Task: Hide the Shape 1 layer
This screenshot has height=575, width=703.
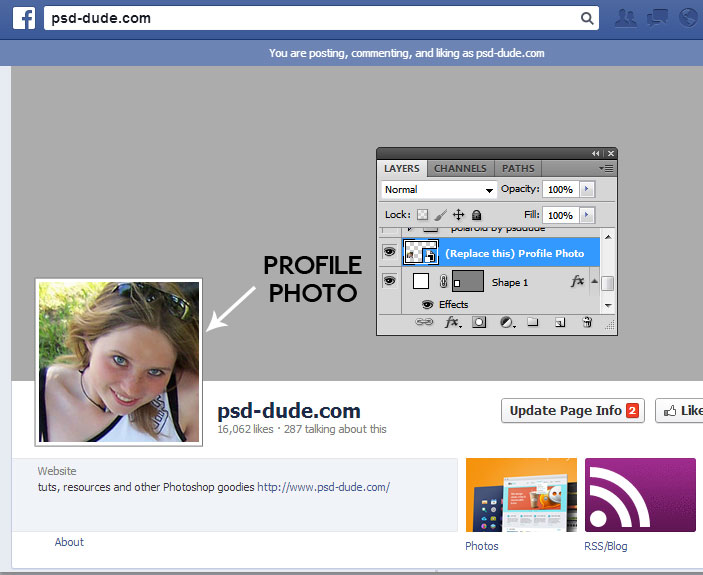Action: (389, 281)
